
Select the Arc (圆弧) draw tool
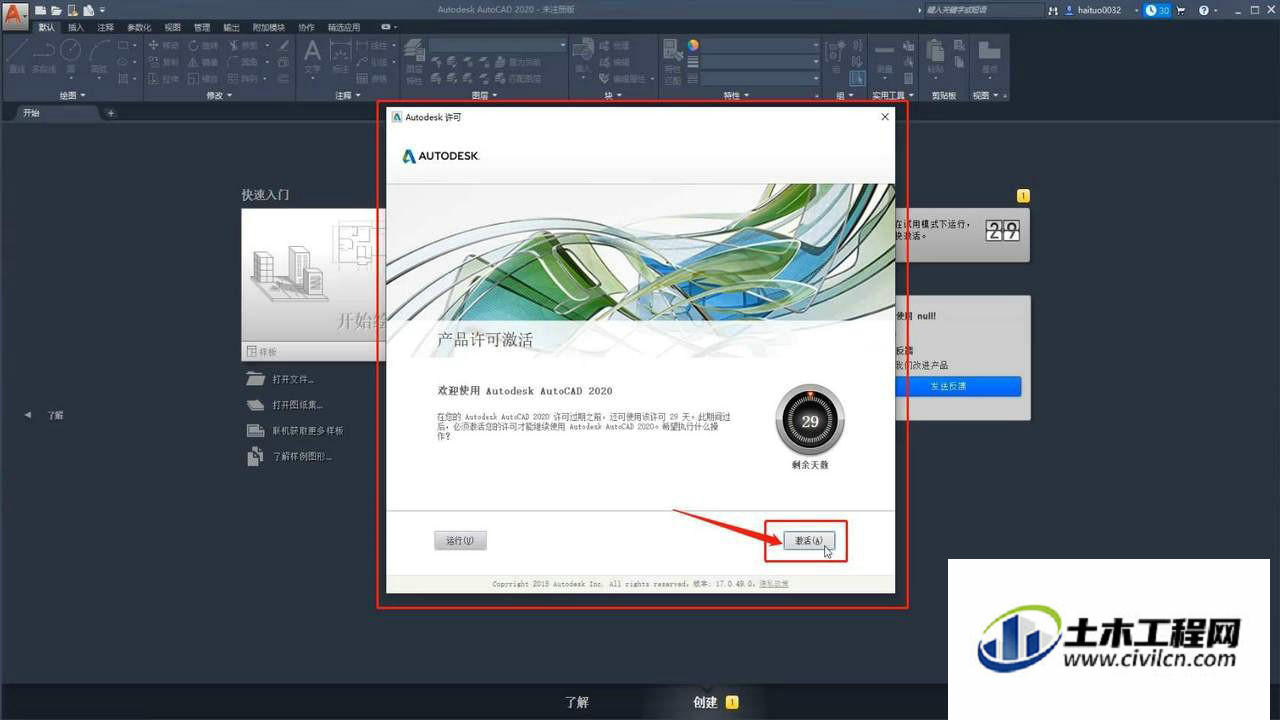99,58
